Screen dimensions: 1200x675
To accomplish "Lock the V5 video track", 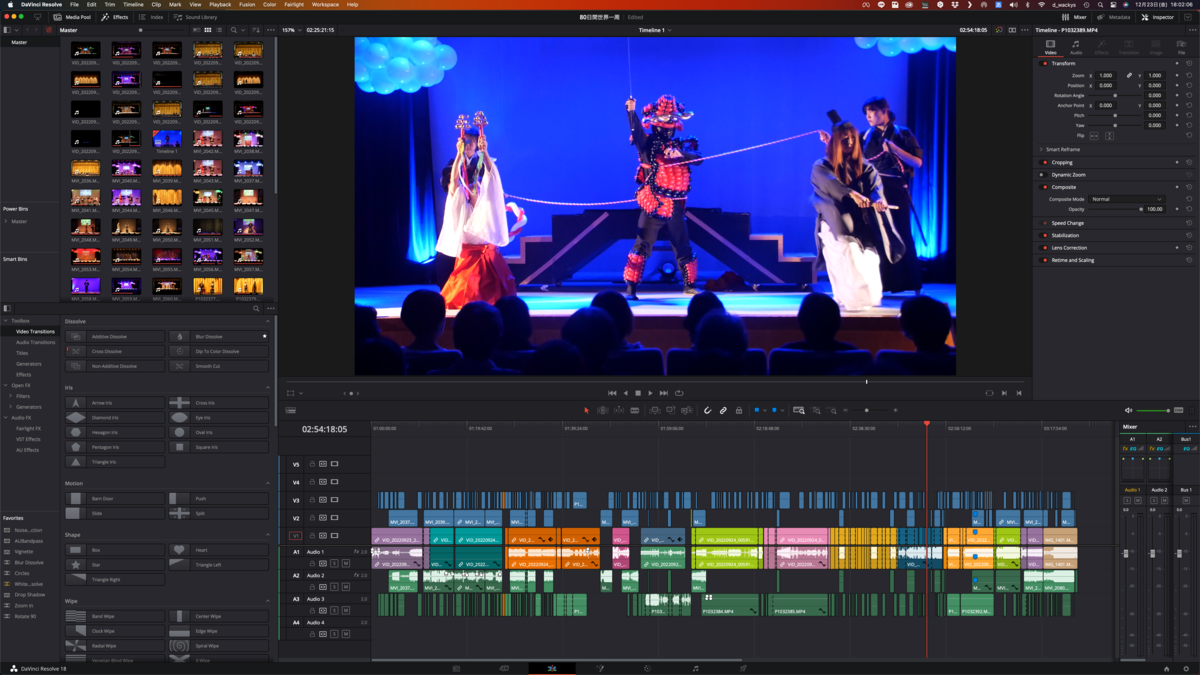I will tap(312, 464).
